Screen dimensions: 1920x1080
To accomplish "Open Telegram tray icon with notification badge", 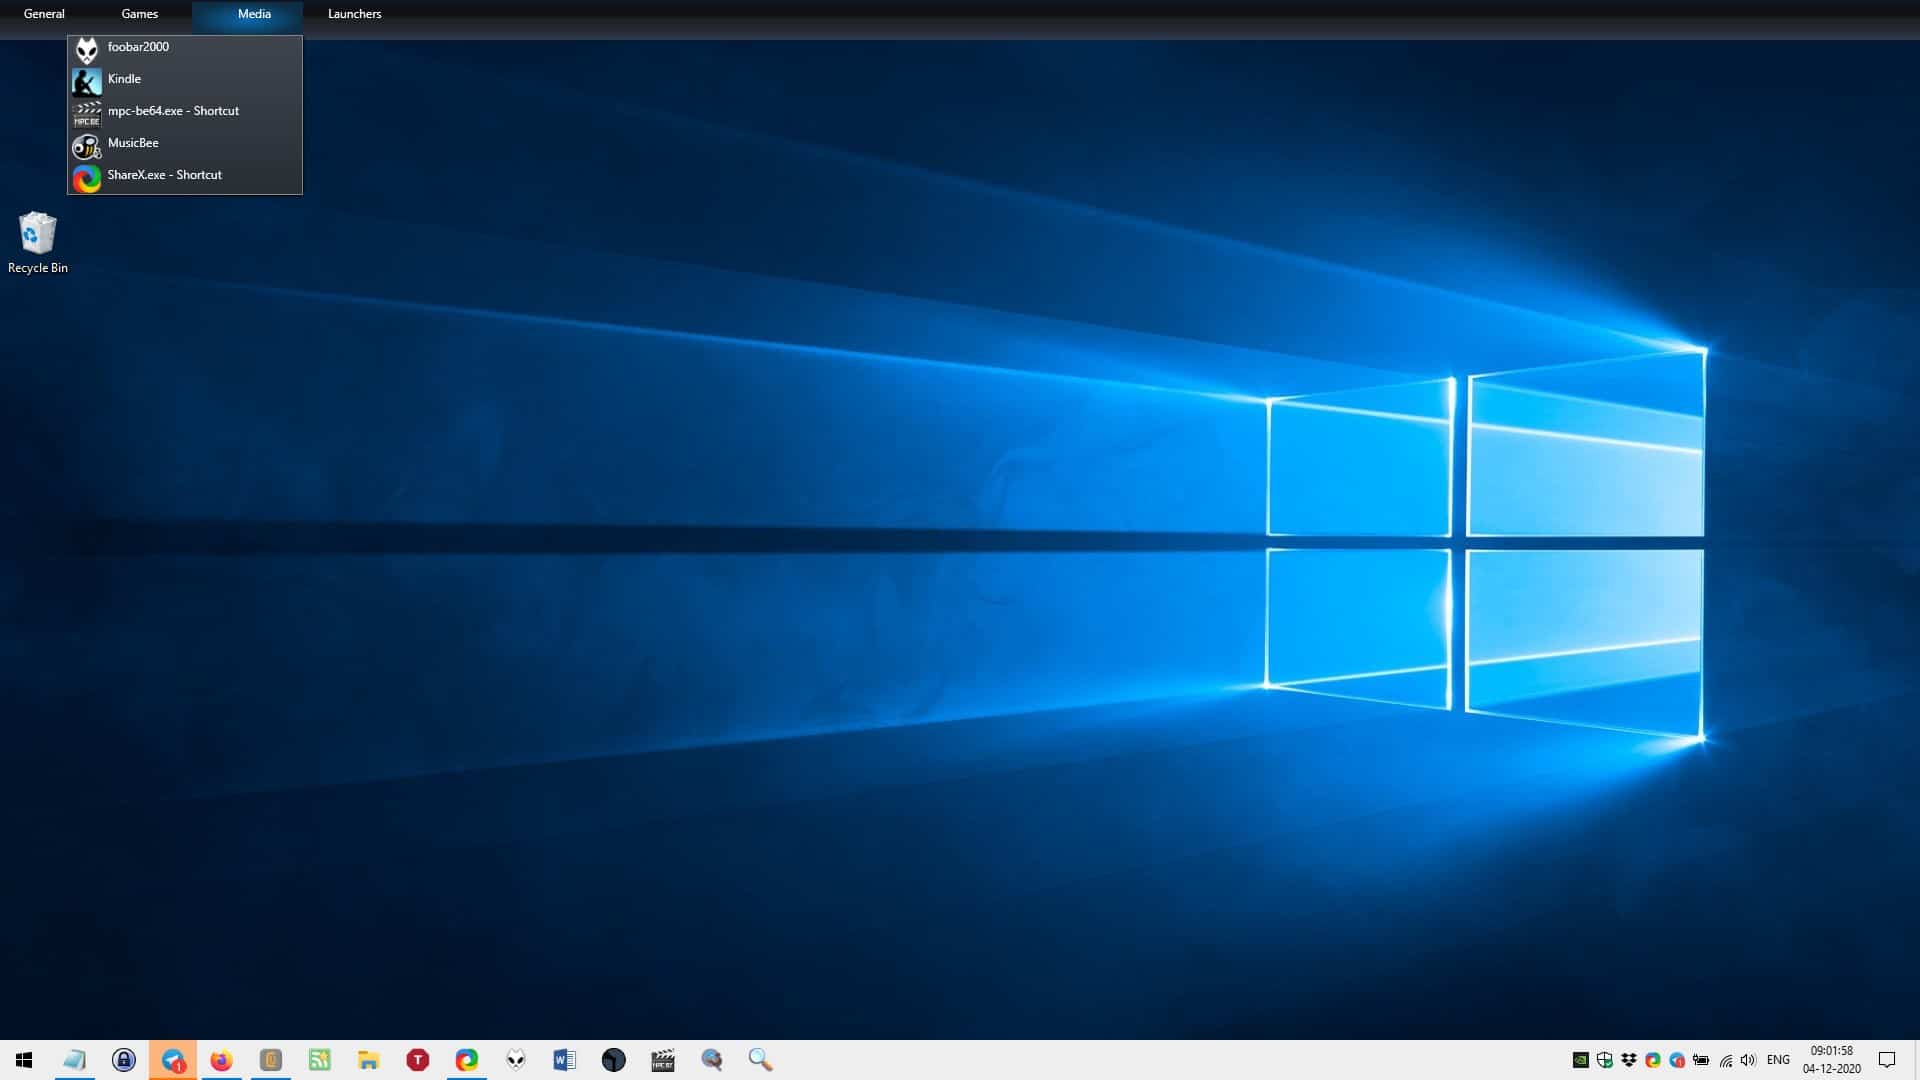I will 1677,1060.
